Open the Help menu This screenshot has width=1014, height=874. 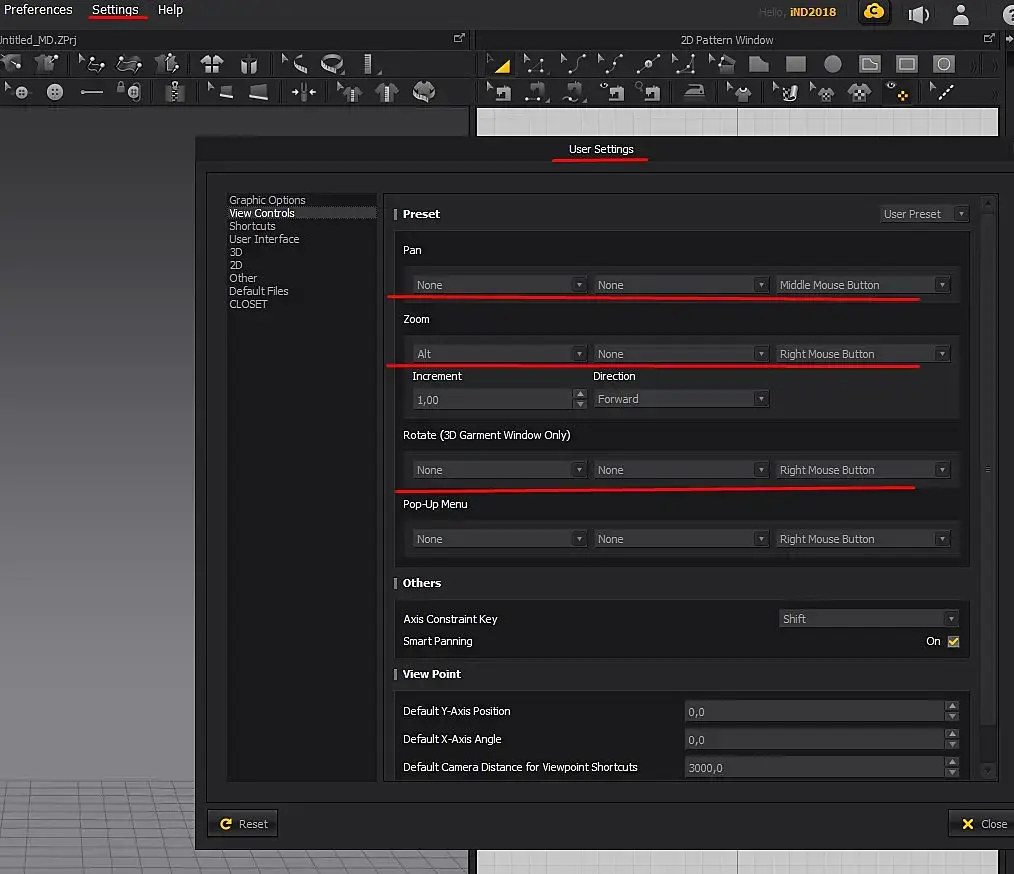pos(170,10)
